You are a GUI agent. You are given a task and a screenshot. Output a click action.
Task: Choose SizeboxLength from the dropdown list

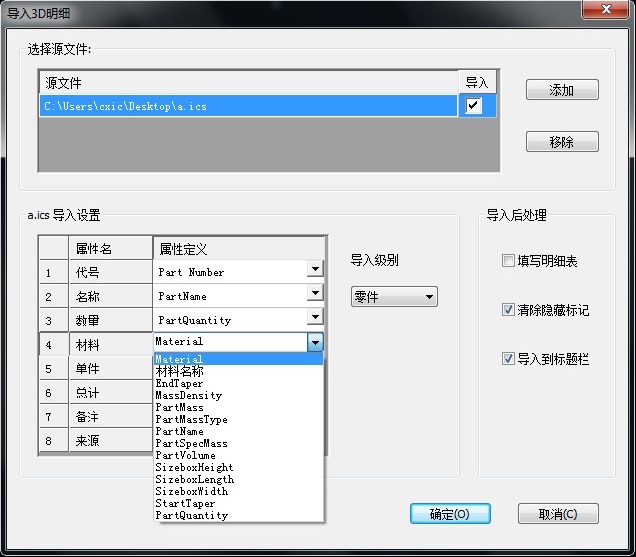pyautogui.click(x=238, y=479)
